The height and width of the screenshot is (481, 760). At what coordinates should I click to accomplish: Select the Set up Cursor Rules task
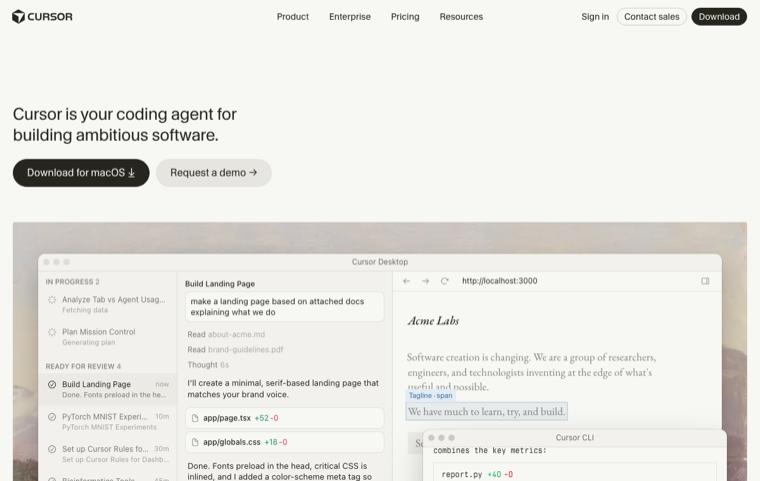(x=108, y=454)
